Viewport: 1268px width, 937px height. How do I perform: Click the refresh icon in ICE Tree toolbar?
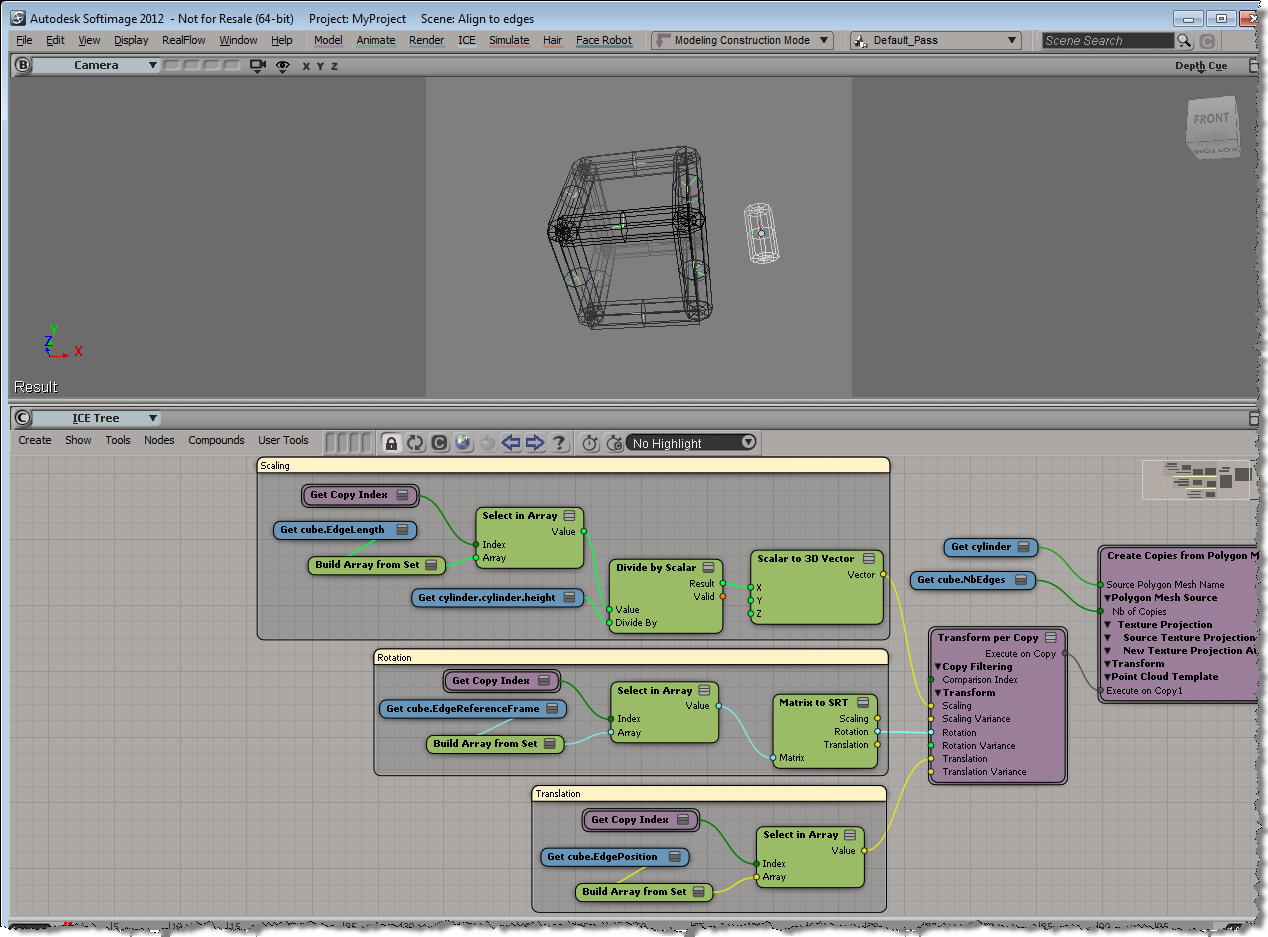pyautogui.click(x=415, y=442)
